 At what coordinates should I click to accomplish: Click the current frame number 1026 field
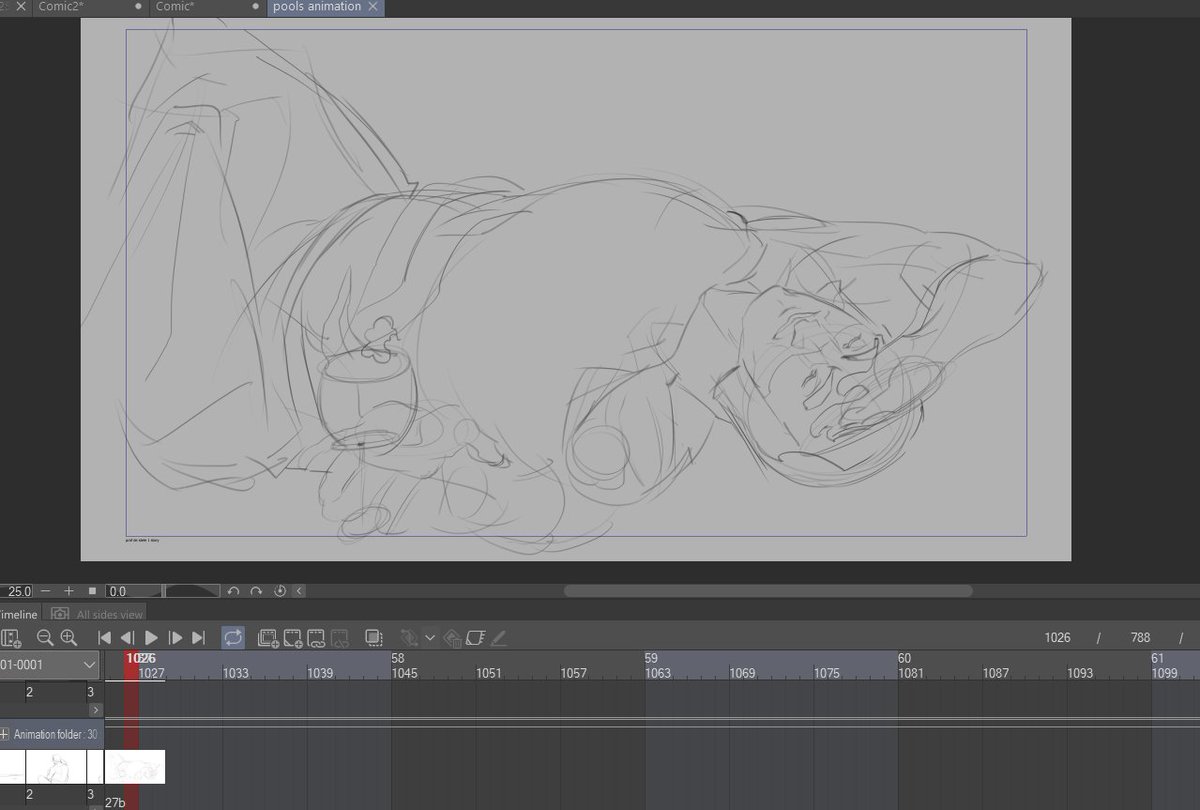[1057, 637]
